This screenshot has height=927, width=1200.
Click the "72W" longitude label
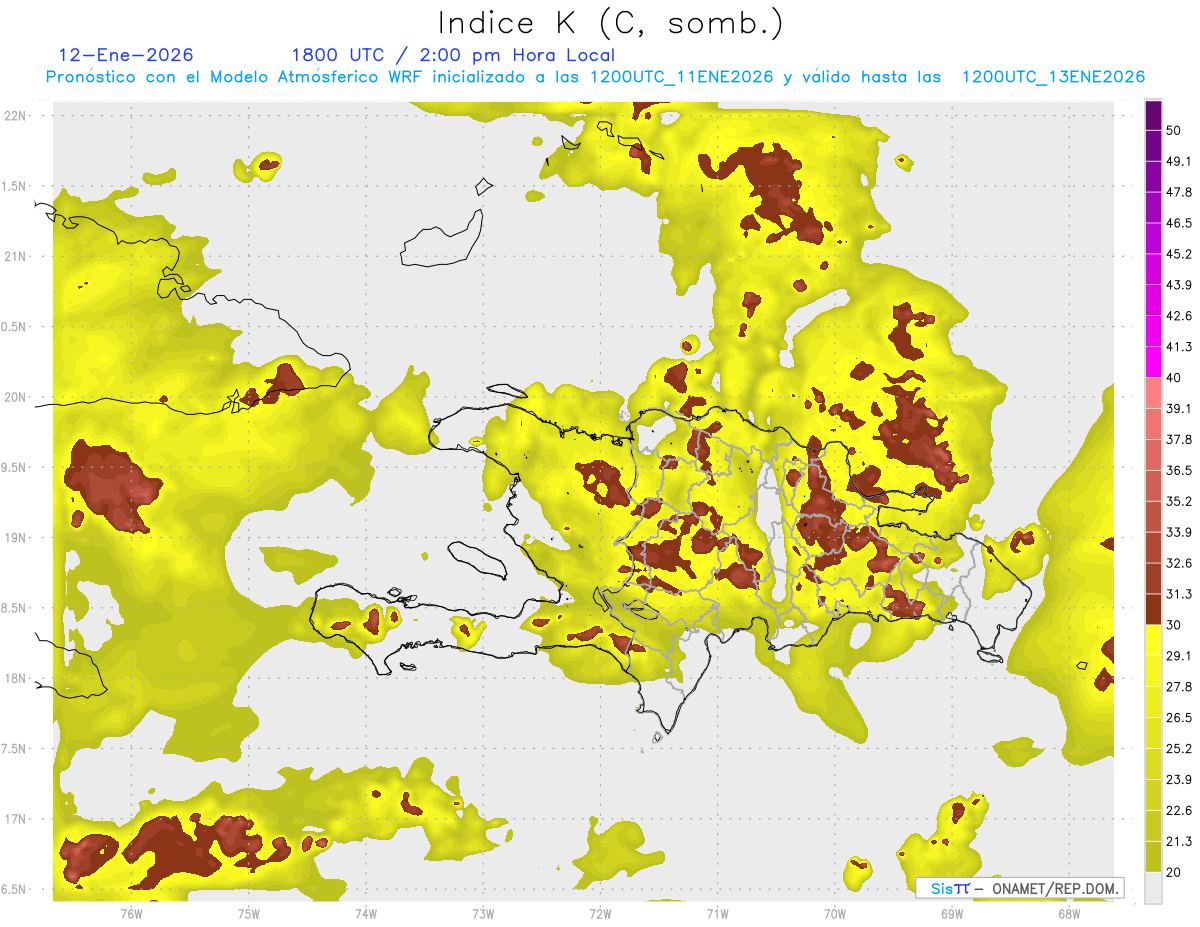pyautogui.click(x=600, y=914)
